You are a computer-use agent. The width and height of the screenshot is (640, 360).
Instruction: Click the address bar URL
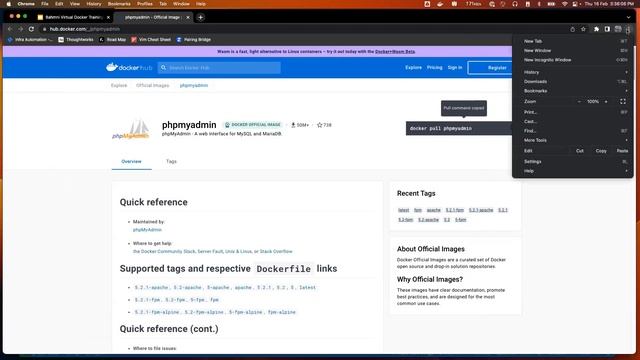tap(85, 29)
